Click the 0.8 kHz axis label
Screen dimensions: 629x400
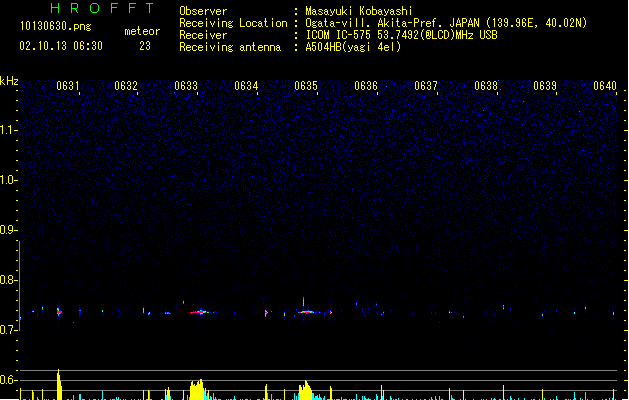[8, 280]
